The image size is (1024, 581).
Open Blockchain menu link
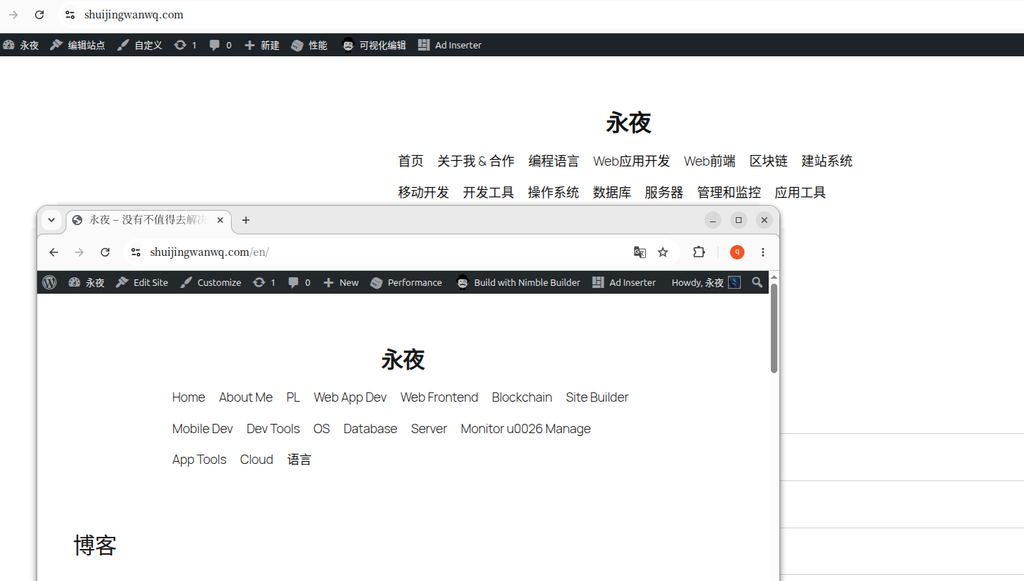point(522,398)
